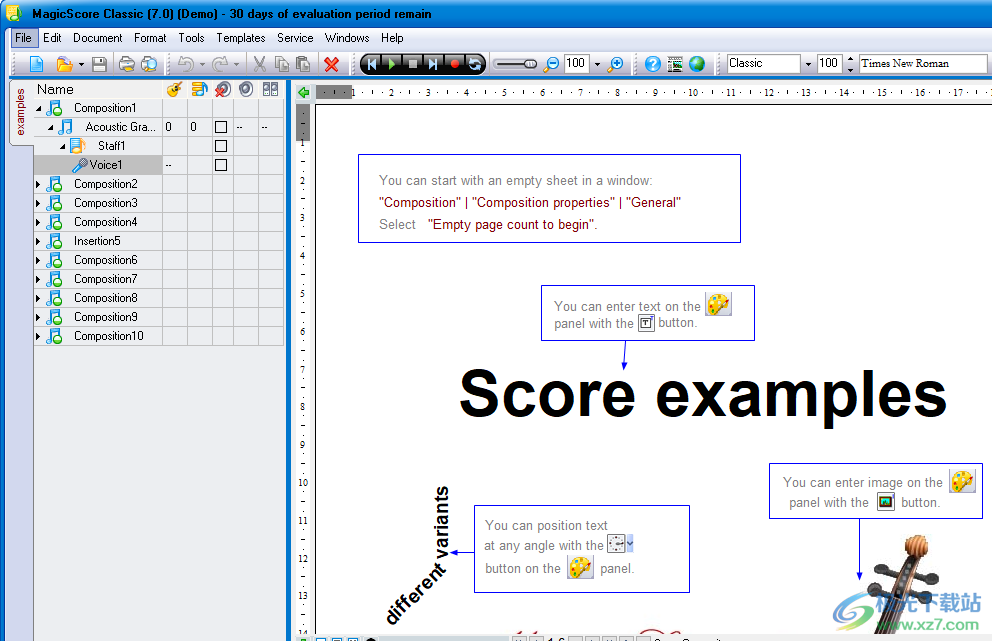The width and height of the screenshot is (992, 641).
Task: Start recording with the red record button
Action: tap(454, 64)
